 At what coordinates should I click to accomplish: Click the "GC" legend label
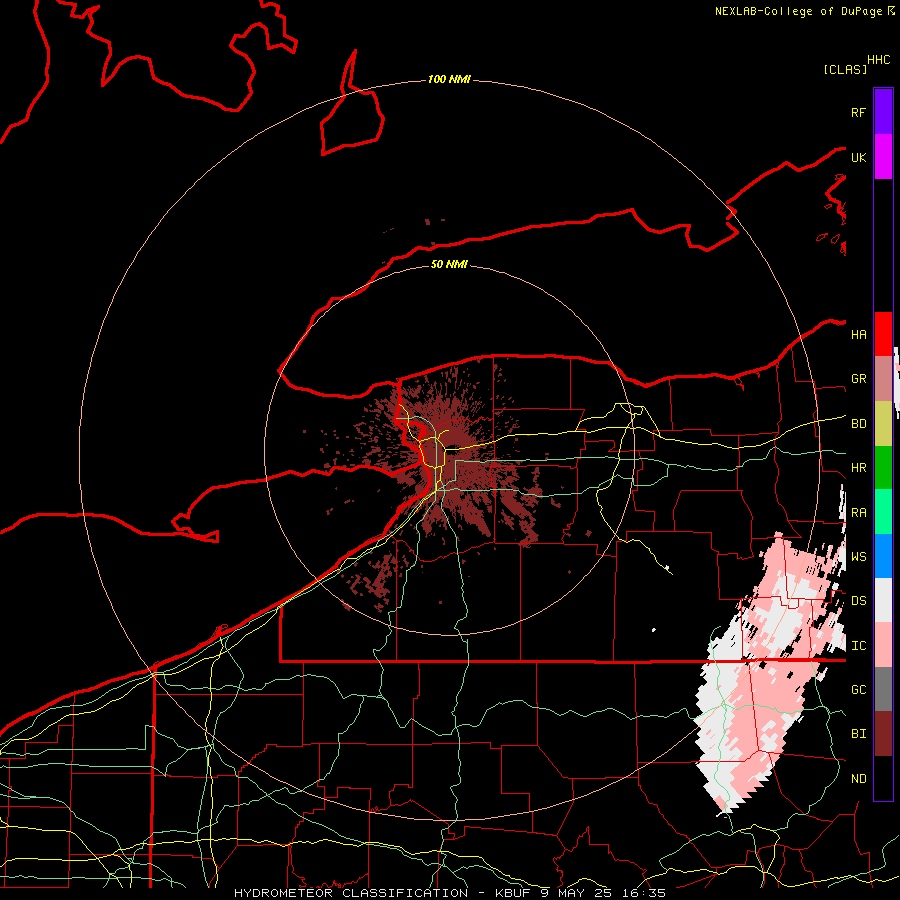858,690
